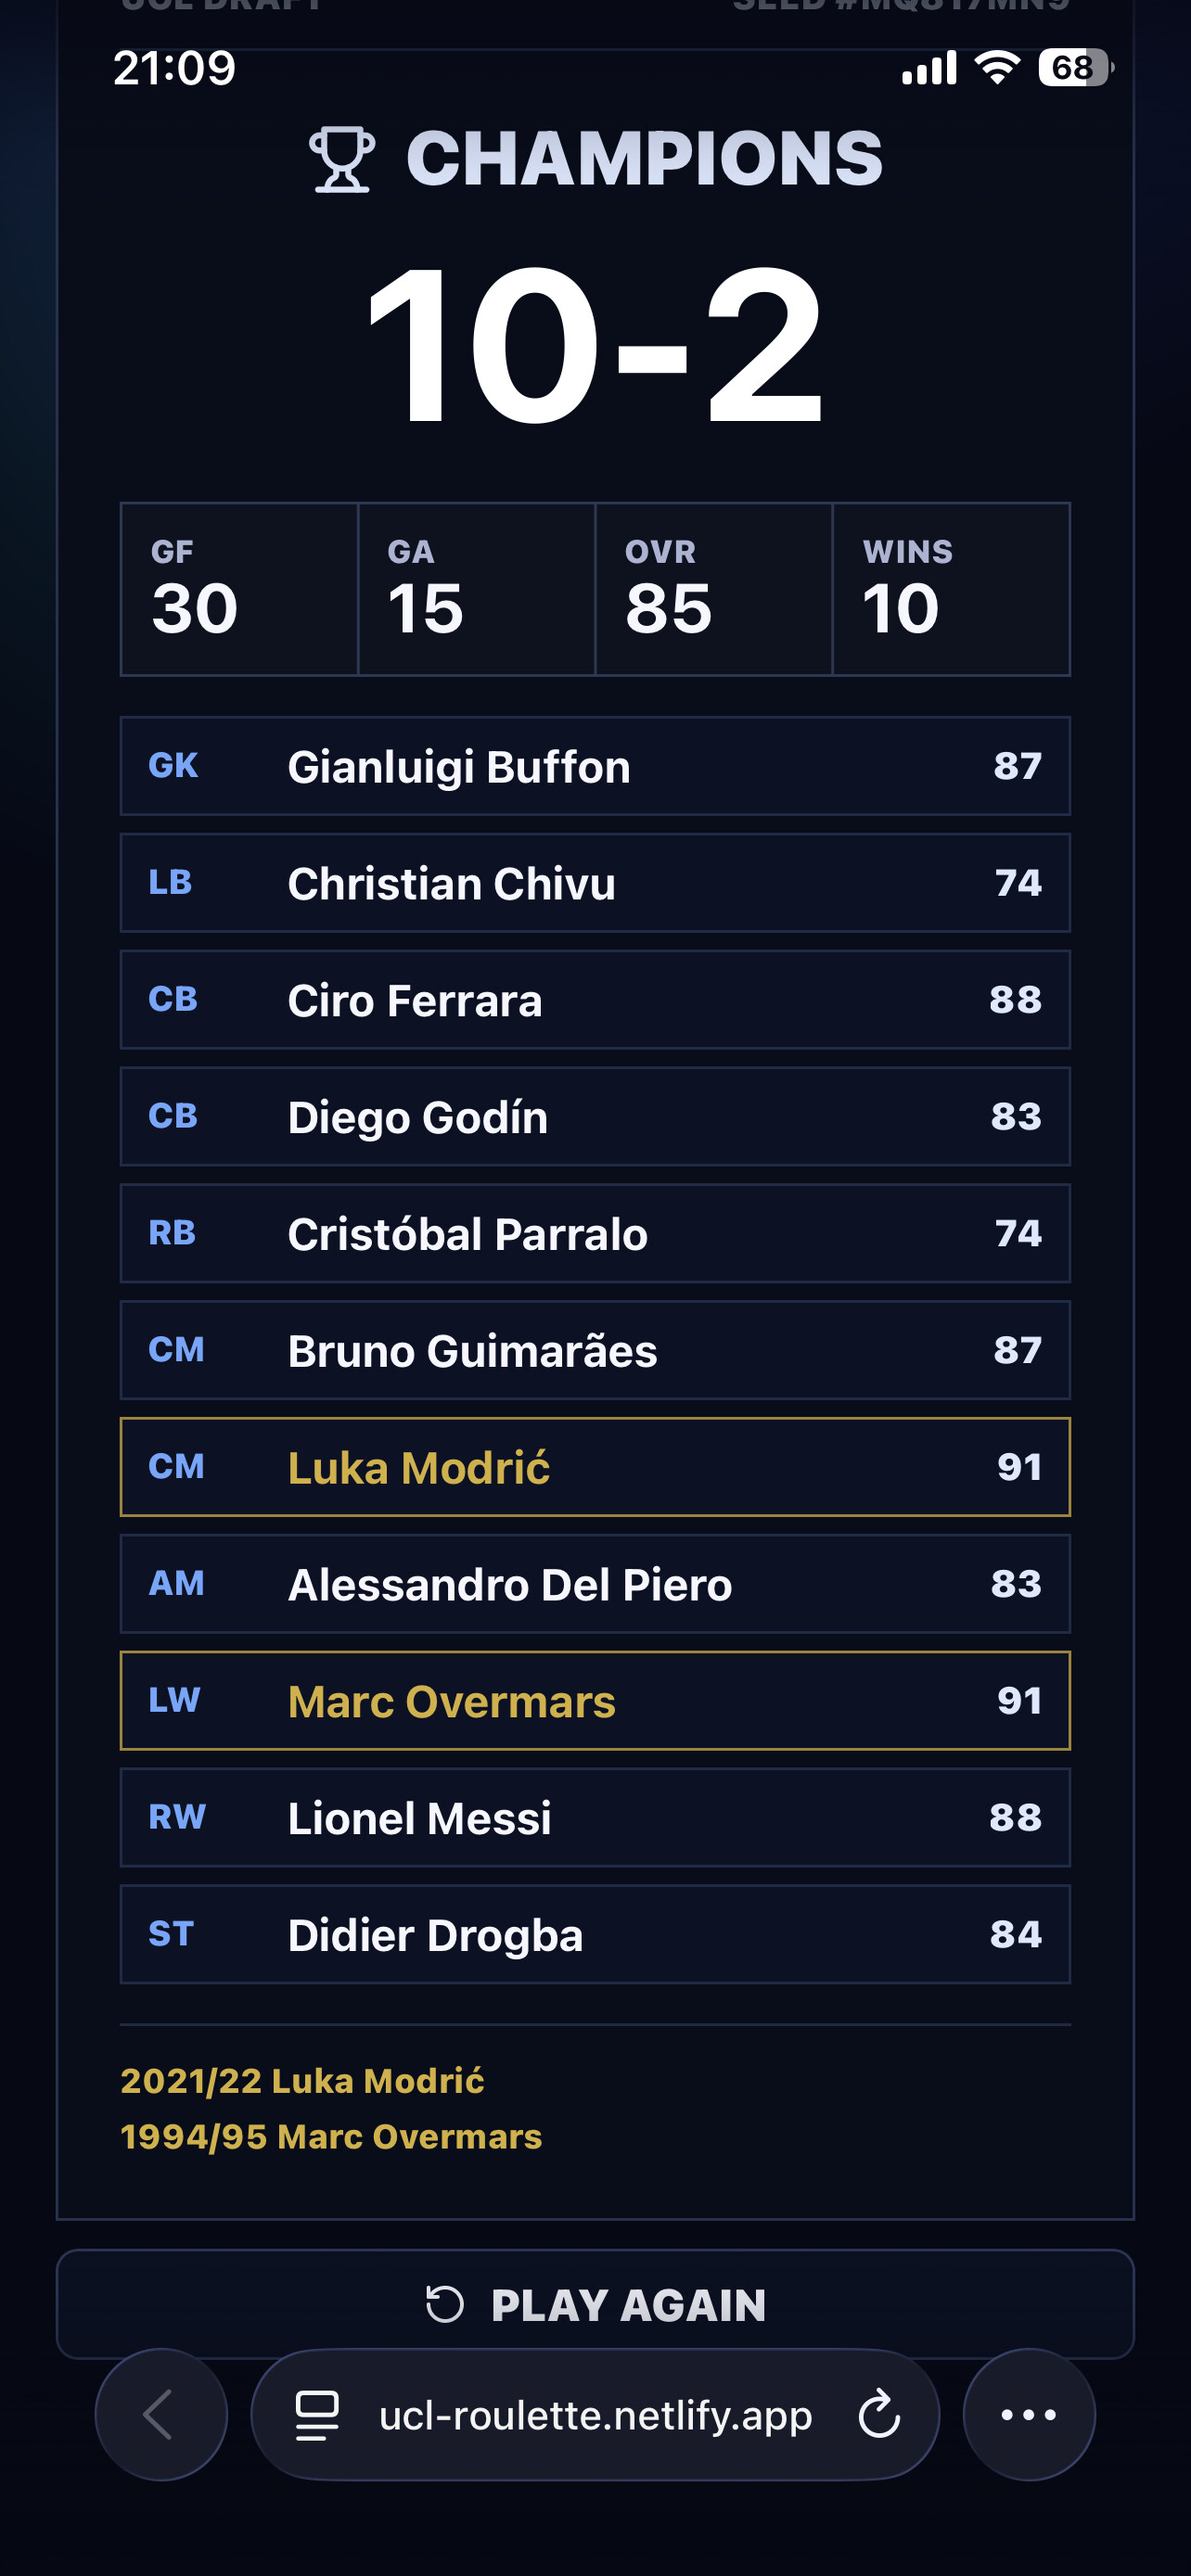Tap the Didier Drogba ST row
Screen dimensions: 1191x2576
[595, 1935]
